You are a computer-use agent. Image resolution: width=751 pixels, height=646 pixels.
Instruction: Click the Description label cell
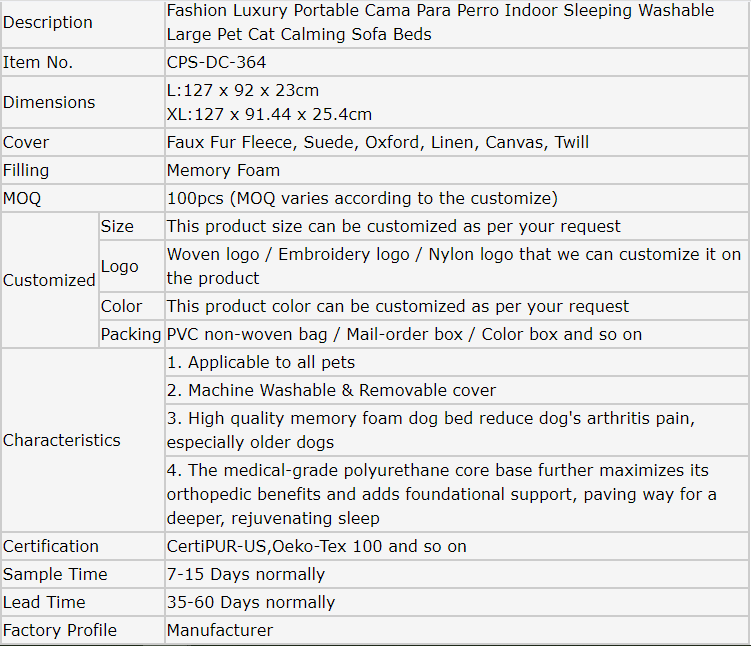coord(48,23)
